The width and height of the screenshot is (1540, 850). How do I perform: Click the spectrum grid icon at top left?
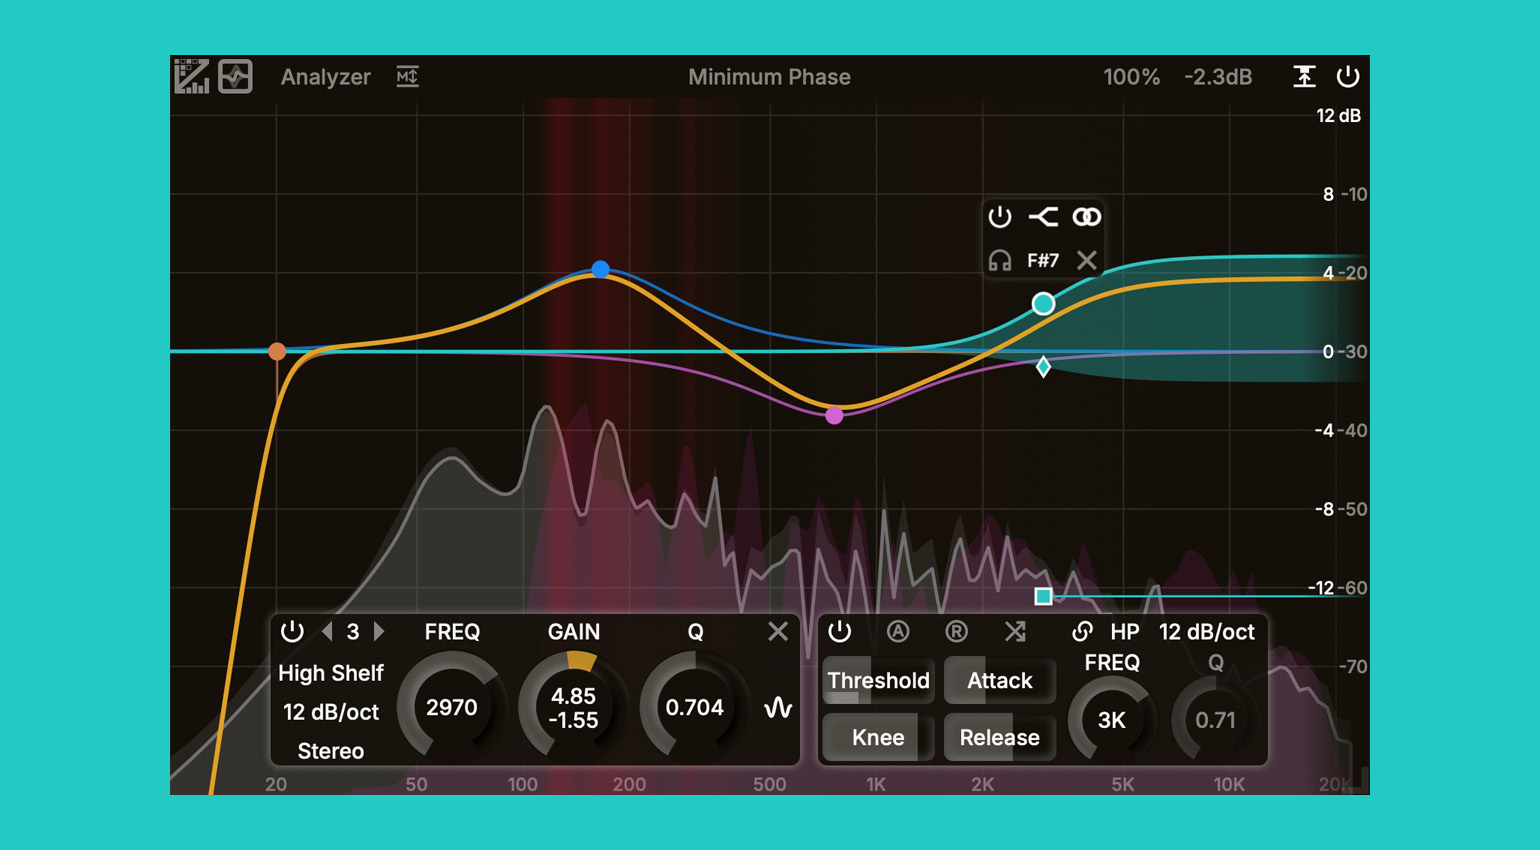191,77
